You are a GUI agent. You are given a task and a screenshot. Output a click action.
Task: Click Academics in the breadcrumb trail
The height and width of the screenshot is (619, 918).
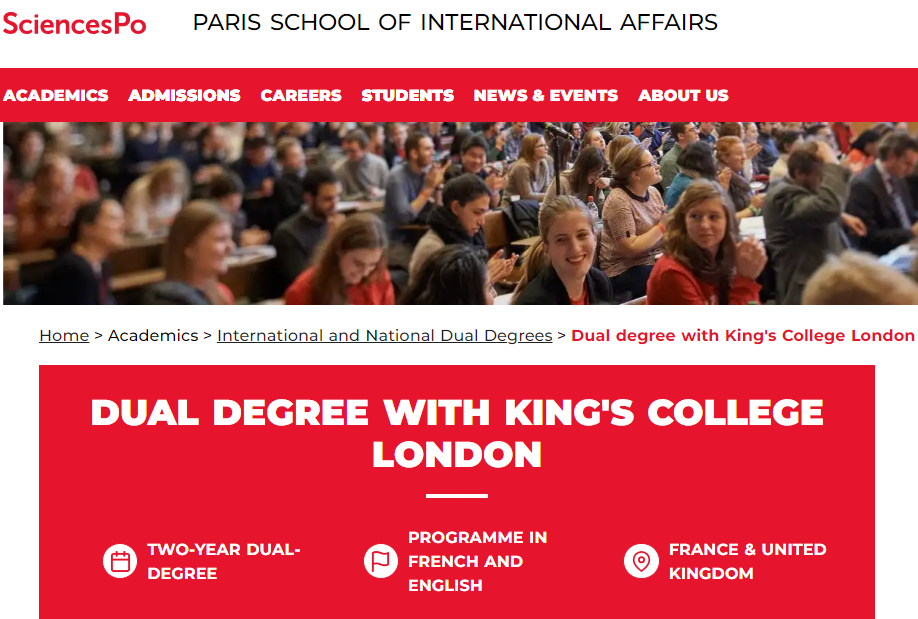coord(153,335)
